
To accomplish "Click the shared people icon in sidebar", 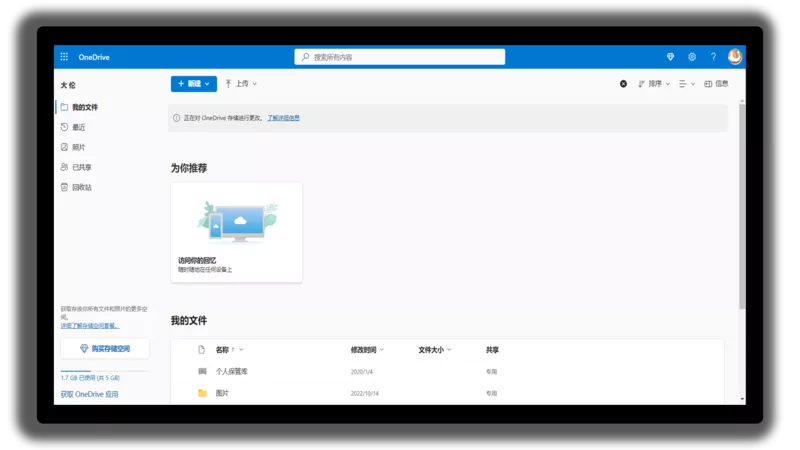I will (x=64, y=167).
